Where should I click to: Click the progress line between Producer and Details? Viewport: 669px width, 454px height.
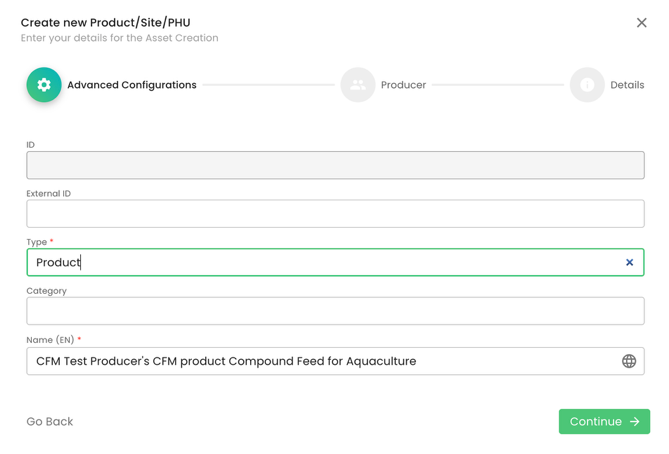[x=497, y=85]
